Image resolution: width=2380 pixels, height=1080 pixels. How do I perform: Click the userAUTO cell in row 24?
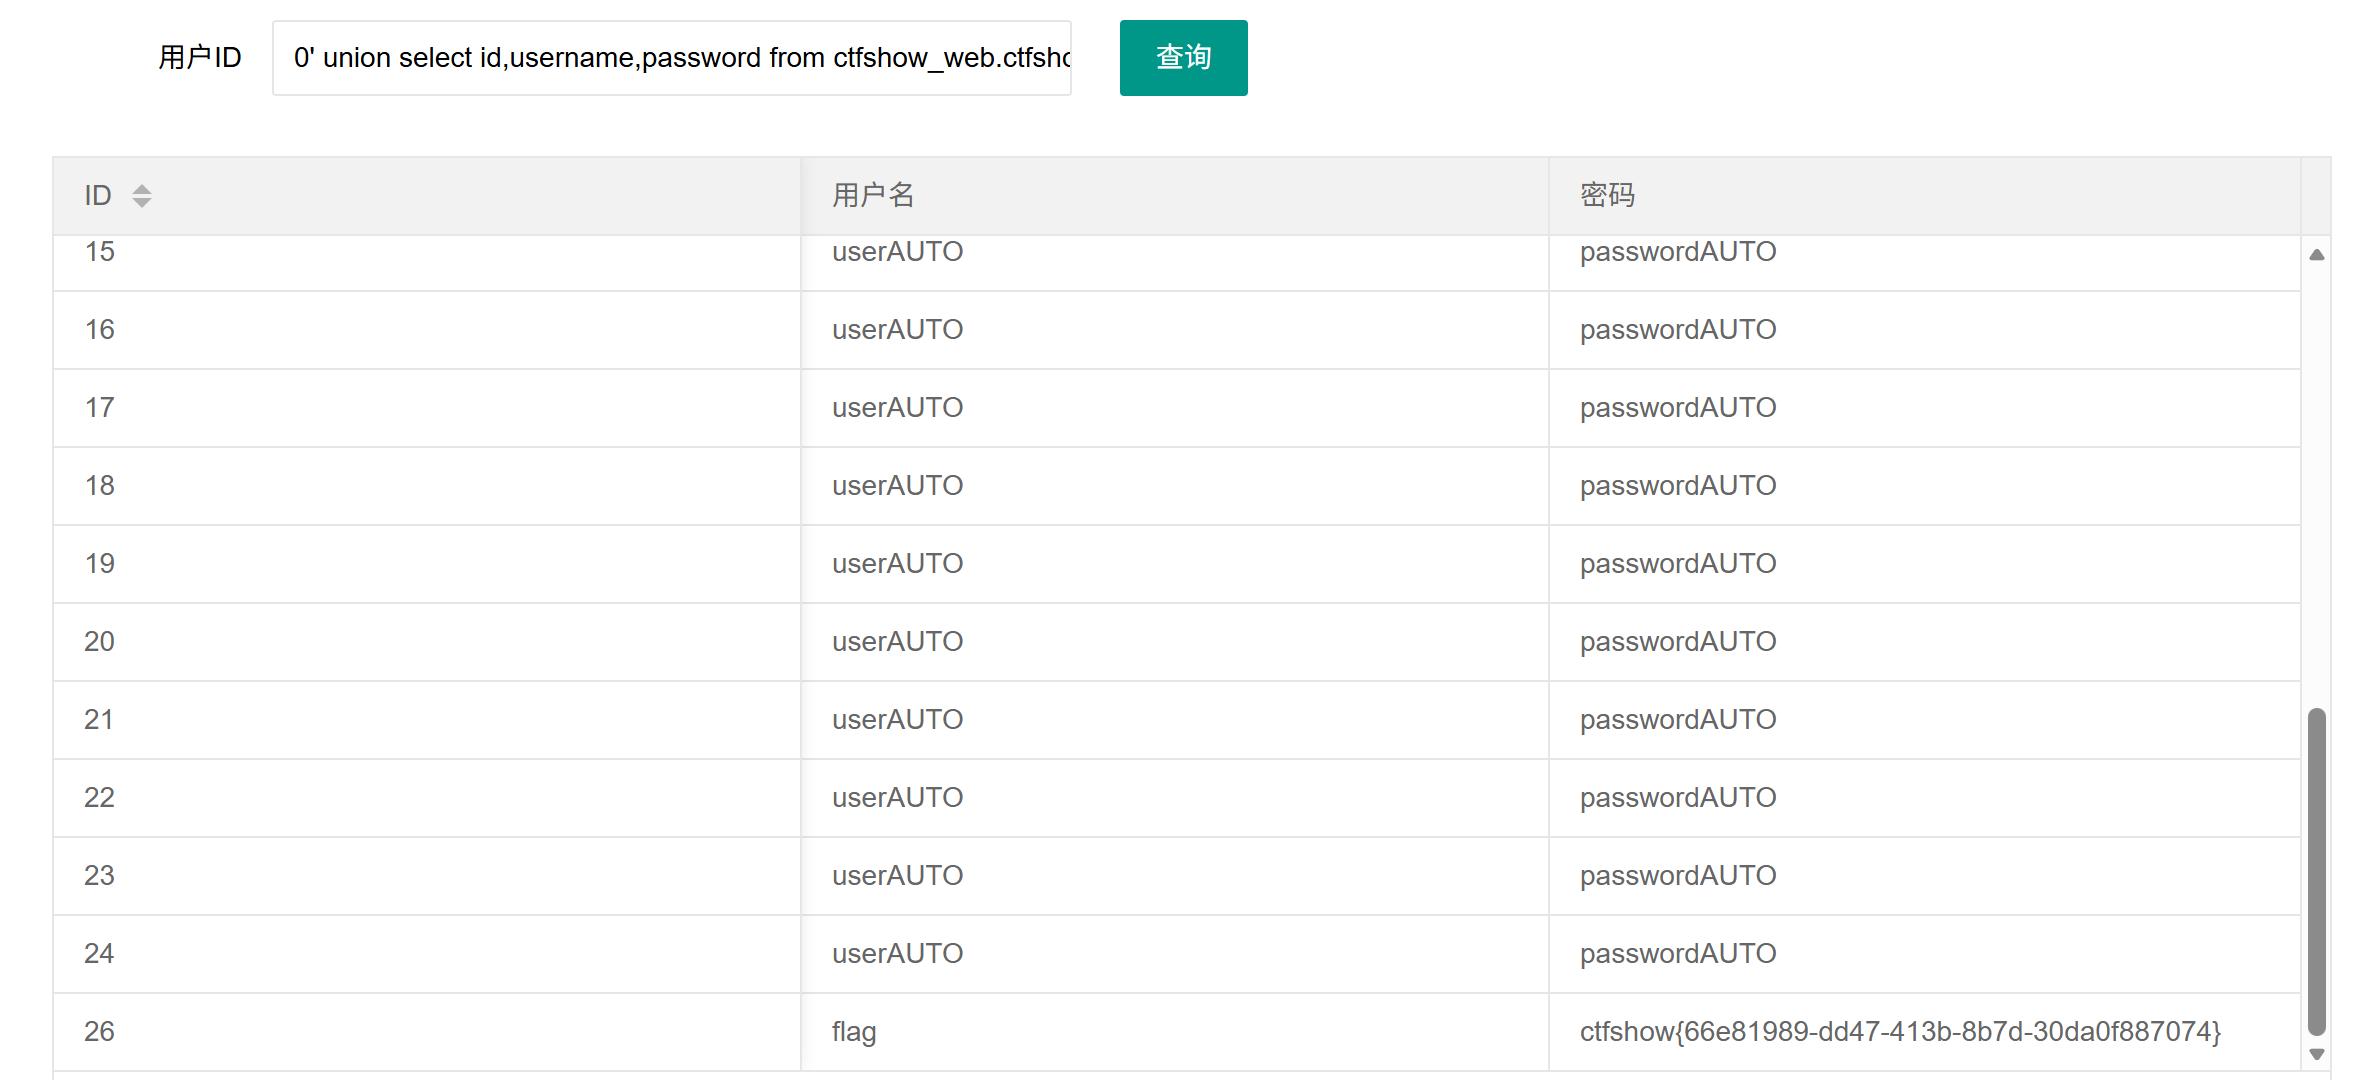(x=897, y=954)
